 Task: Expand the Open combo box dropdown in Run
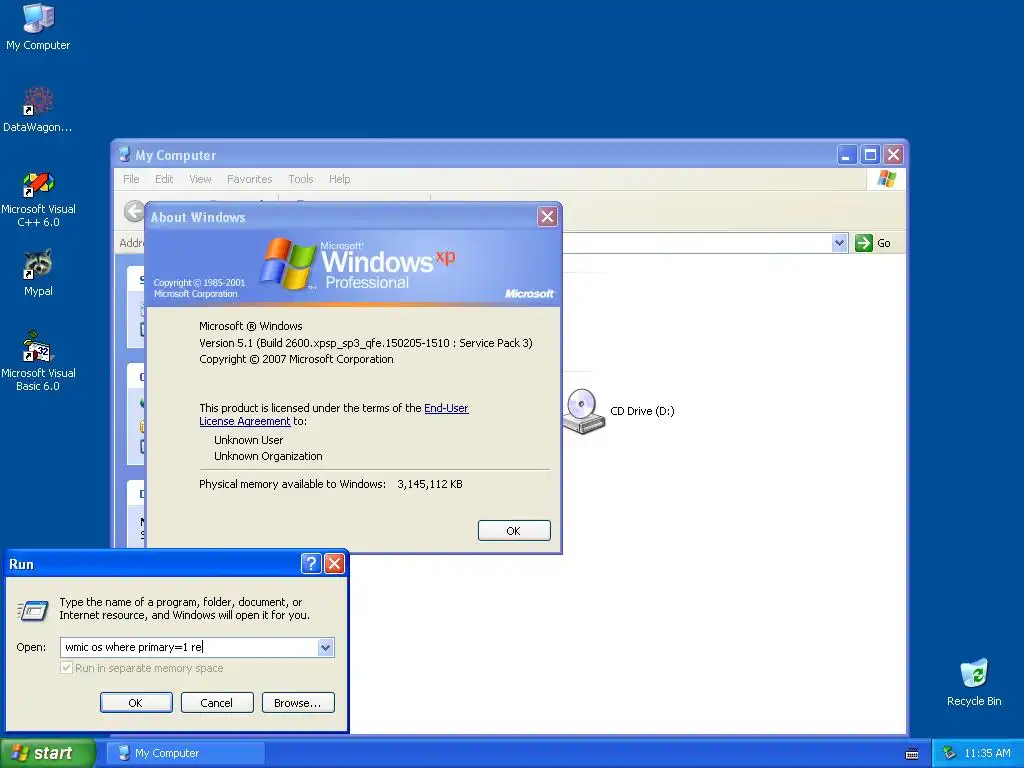pos(325,647)
